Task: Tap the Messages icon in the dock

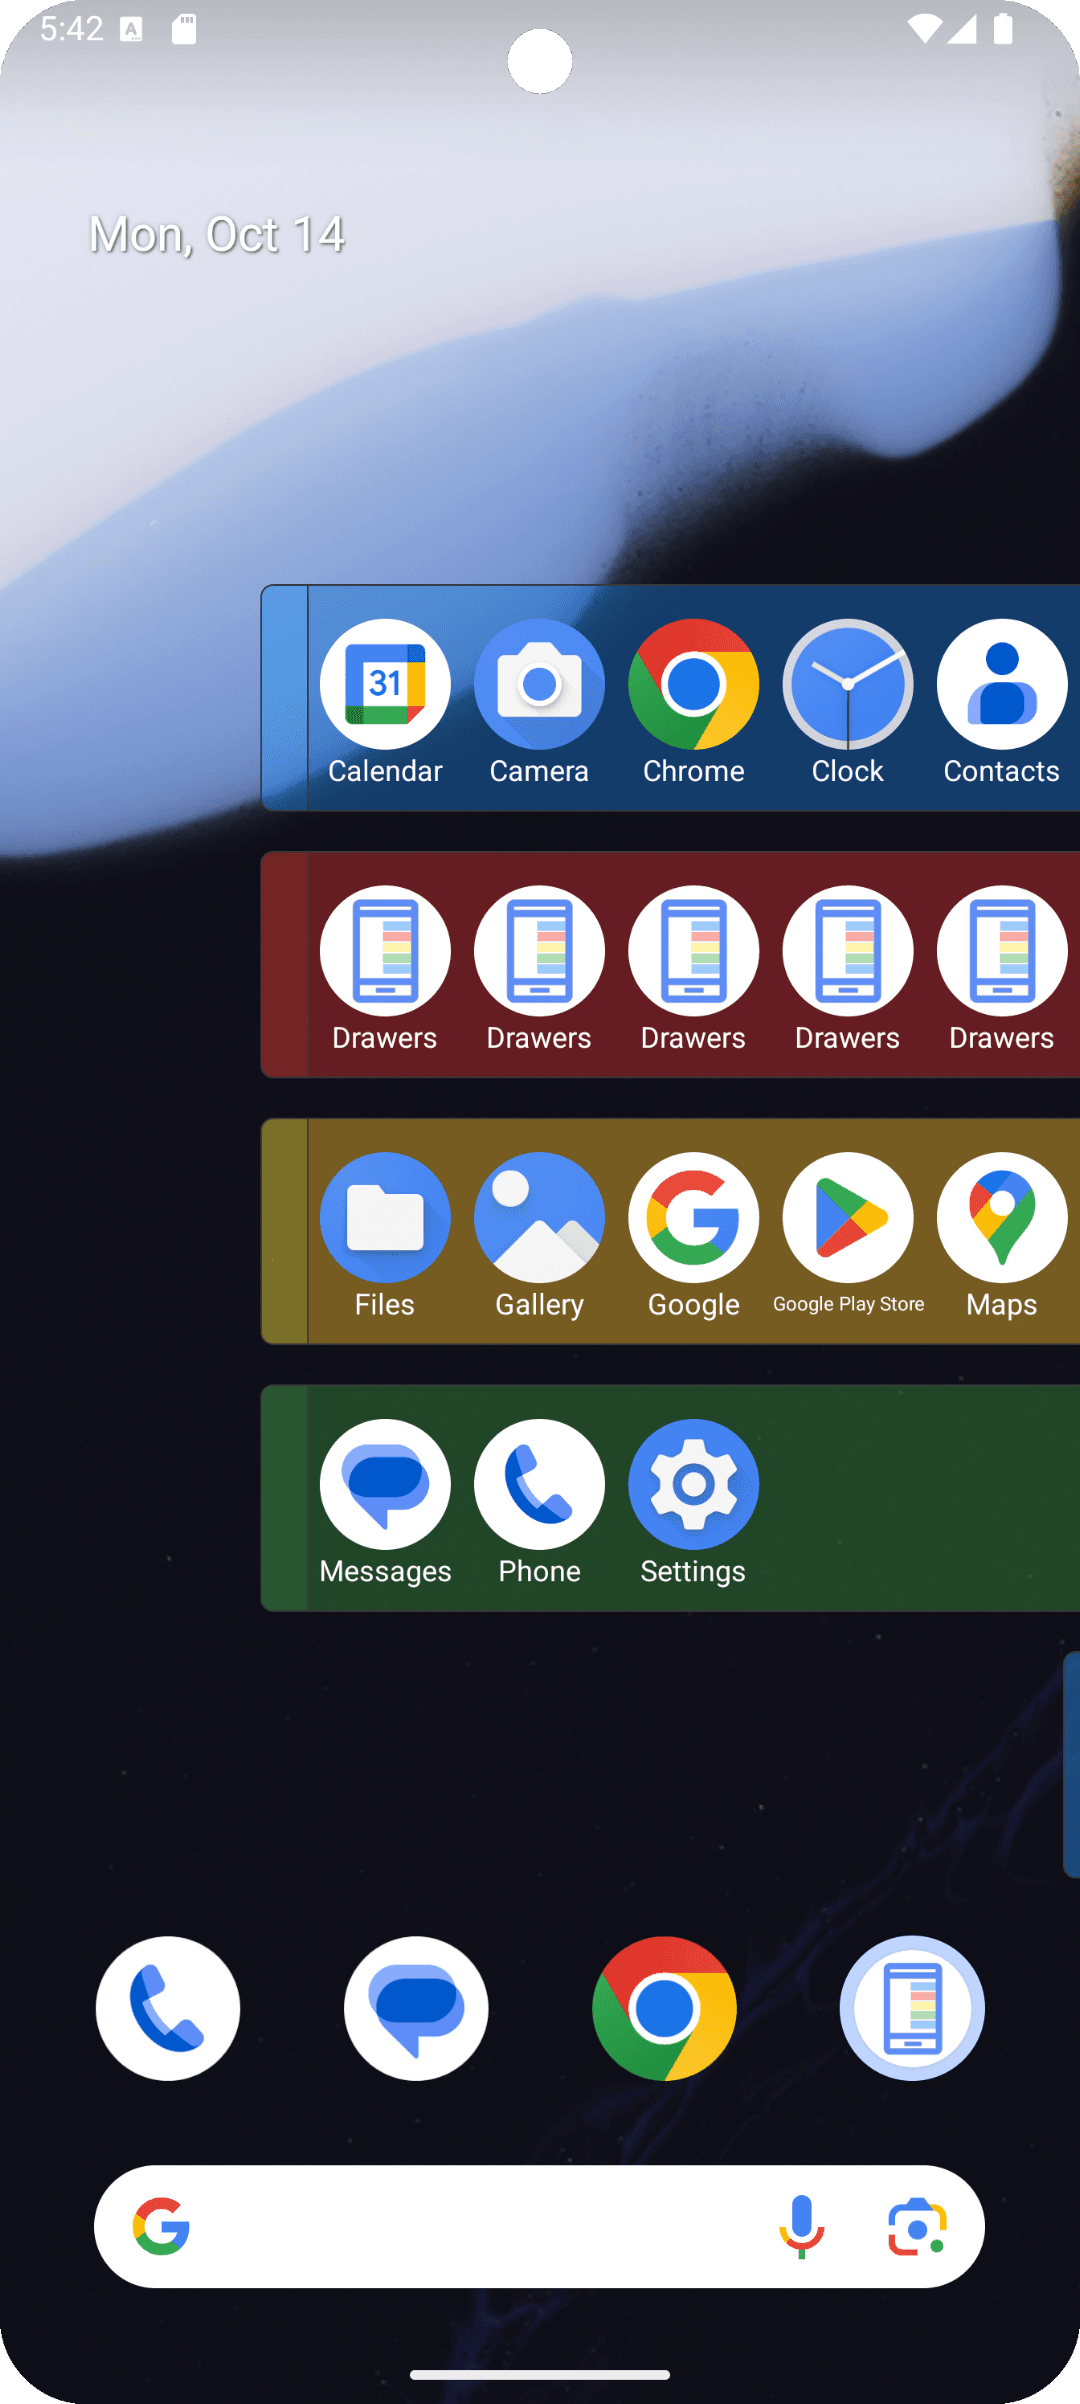Action: [x=416, y=2008]
